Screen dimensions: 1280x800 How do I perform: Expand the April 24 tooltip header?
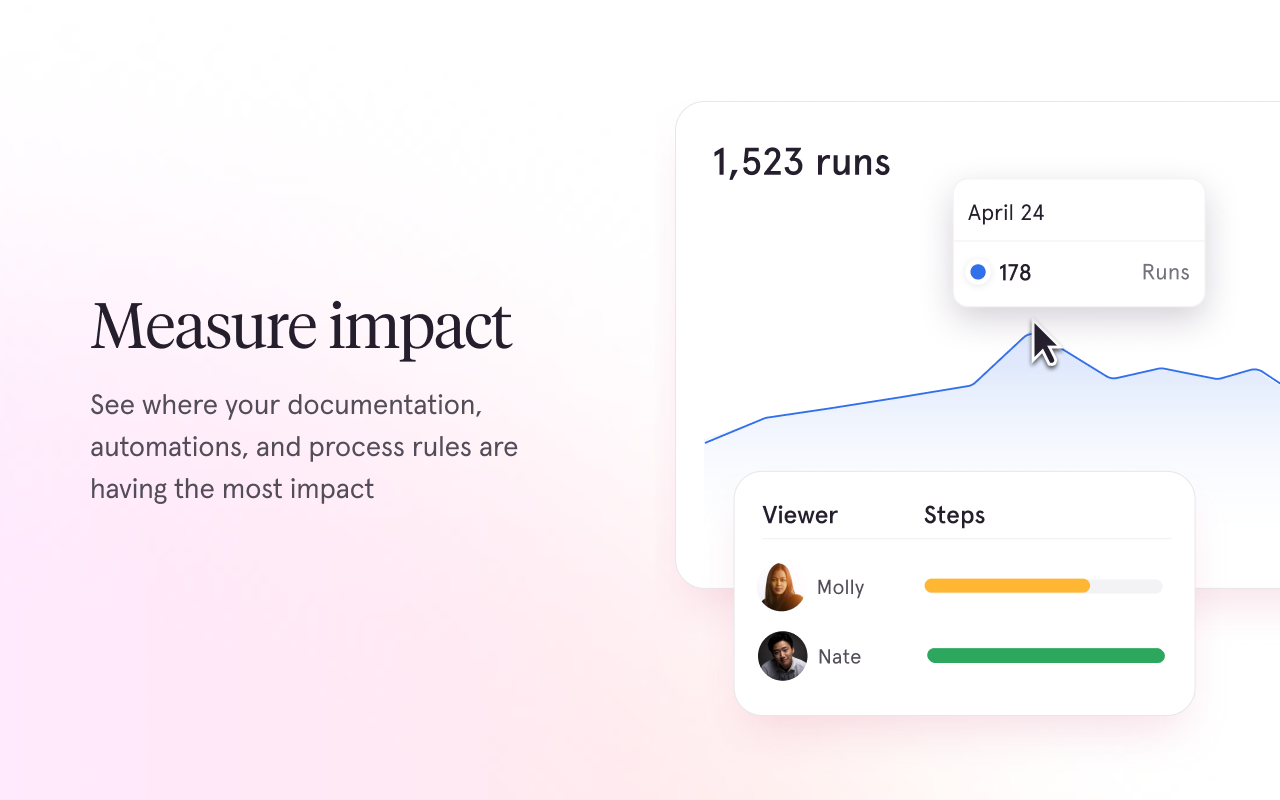[x=1005, y=212]
